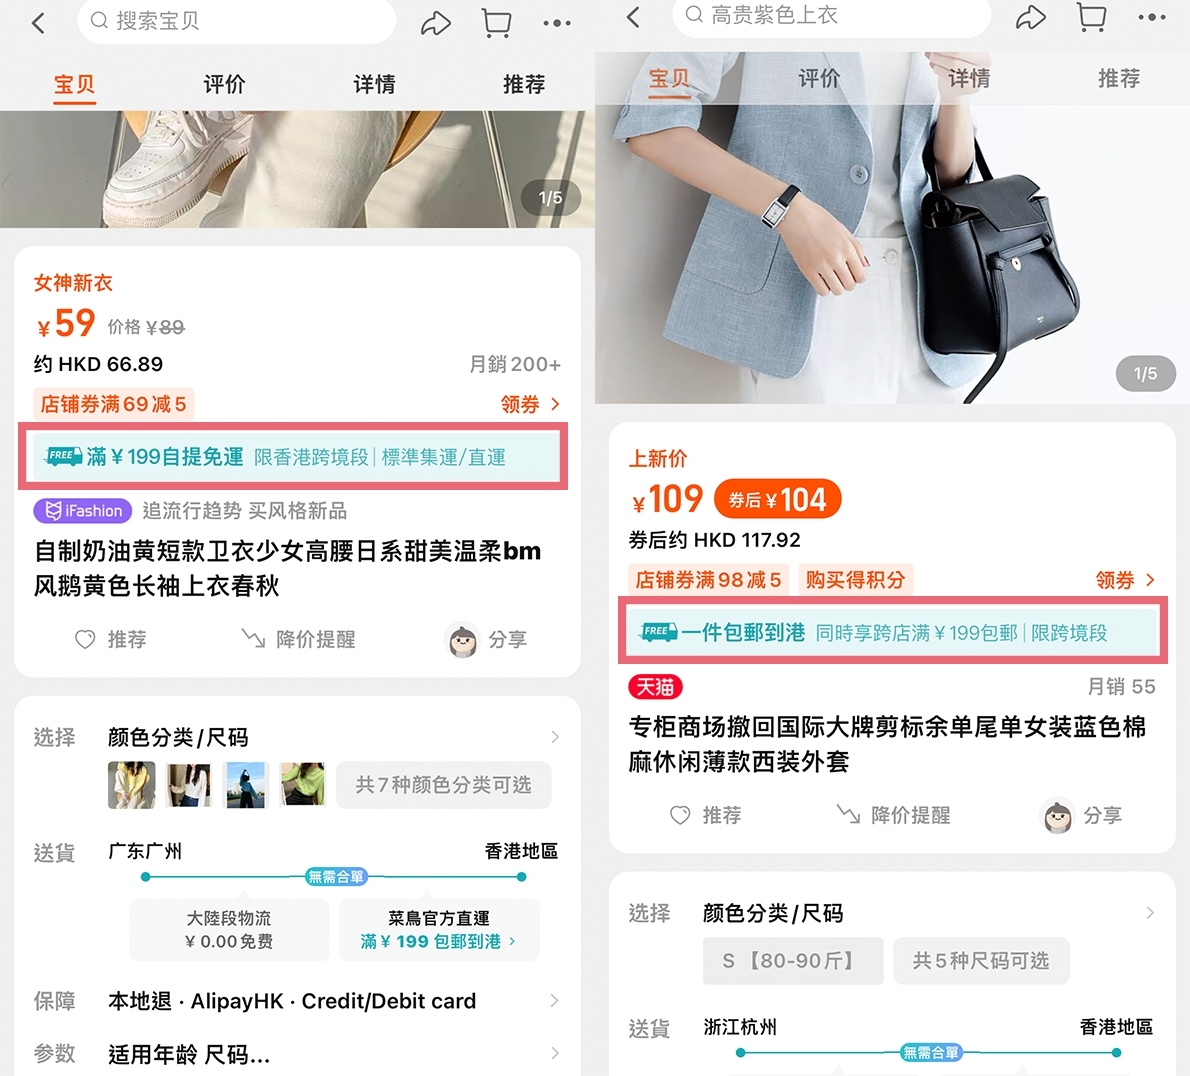The height and width of the screenshot is (1076, 1190).
Task: Select the first yellow color thumbnail
Action: click(131, 785)
